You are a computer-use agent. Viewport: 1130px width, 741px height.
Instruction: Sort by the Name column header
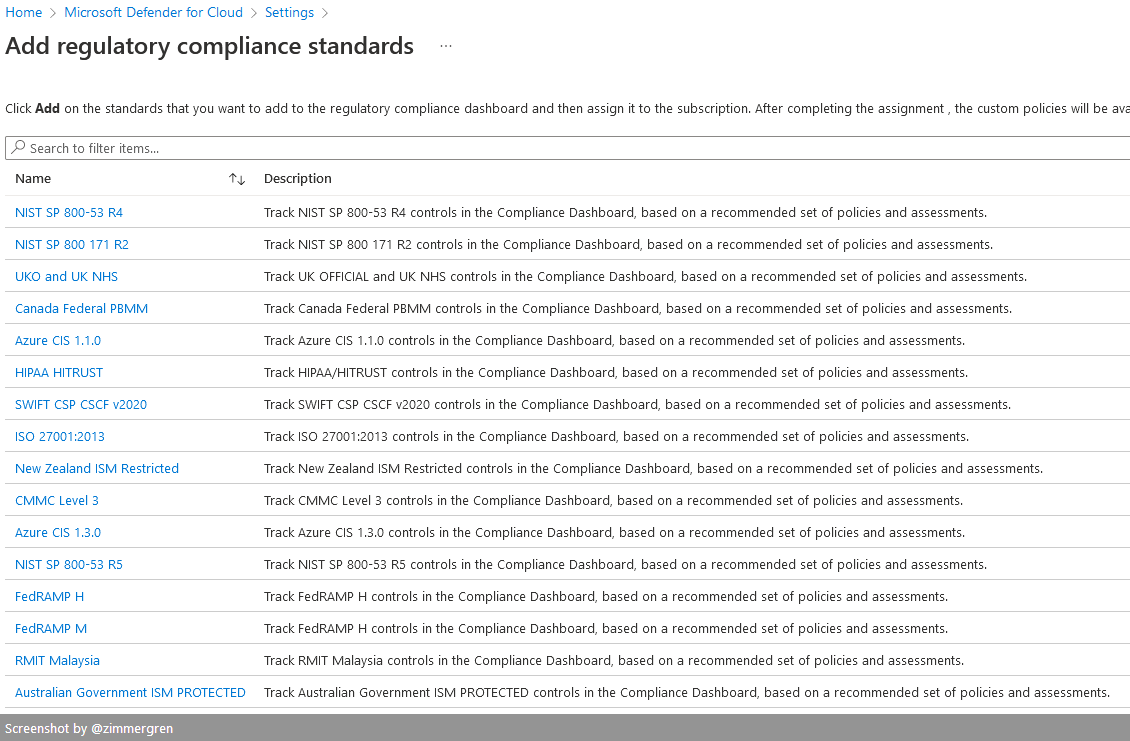33,179
